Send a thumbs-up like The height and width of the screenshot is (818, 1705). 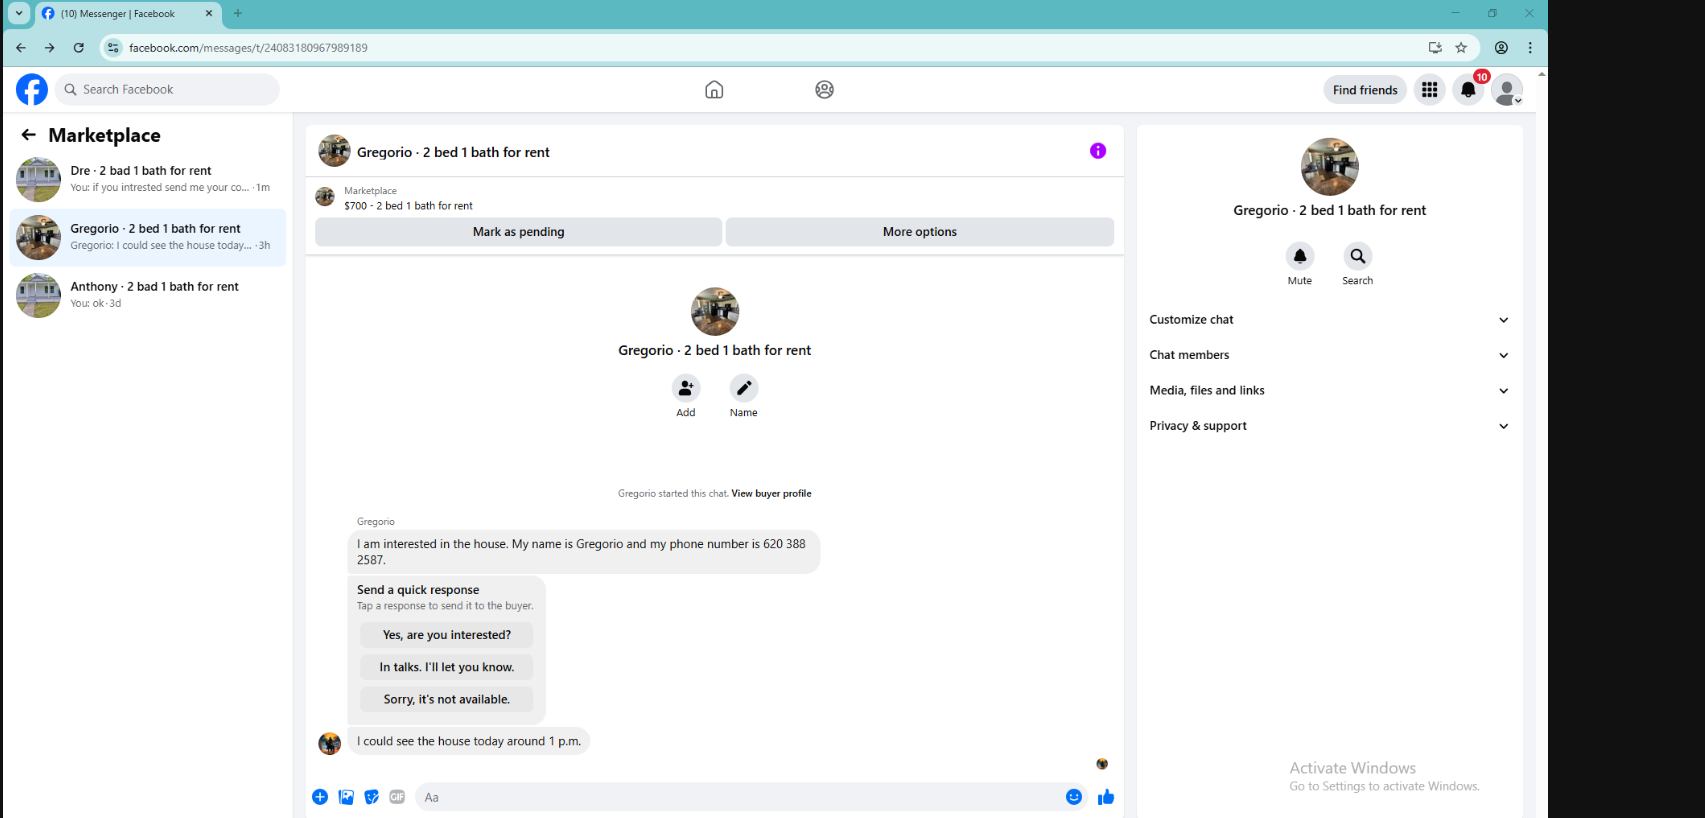1106,797
